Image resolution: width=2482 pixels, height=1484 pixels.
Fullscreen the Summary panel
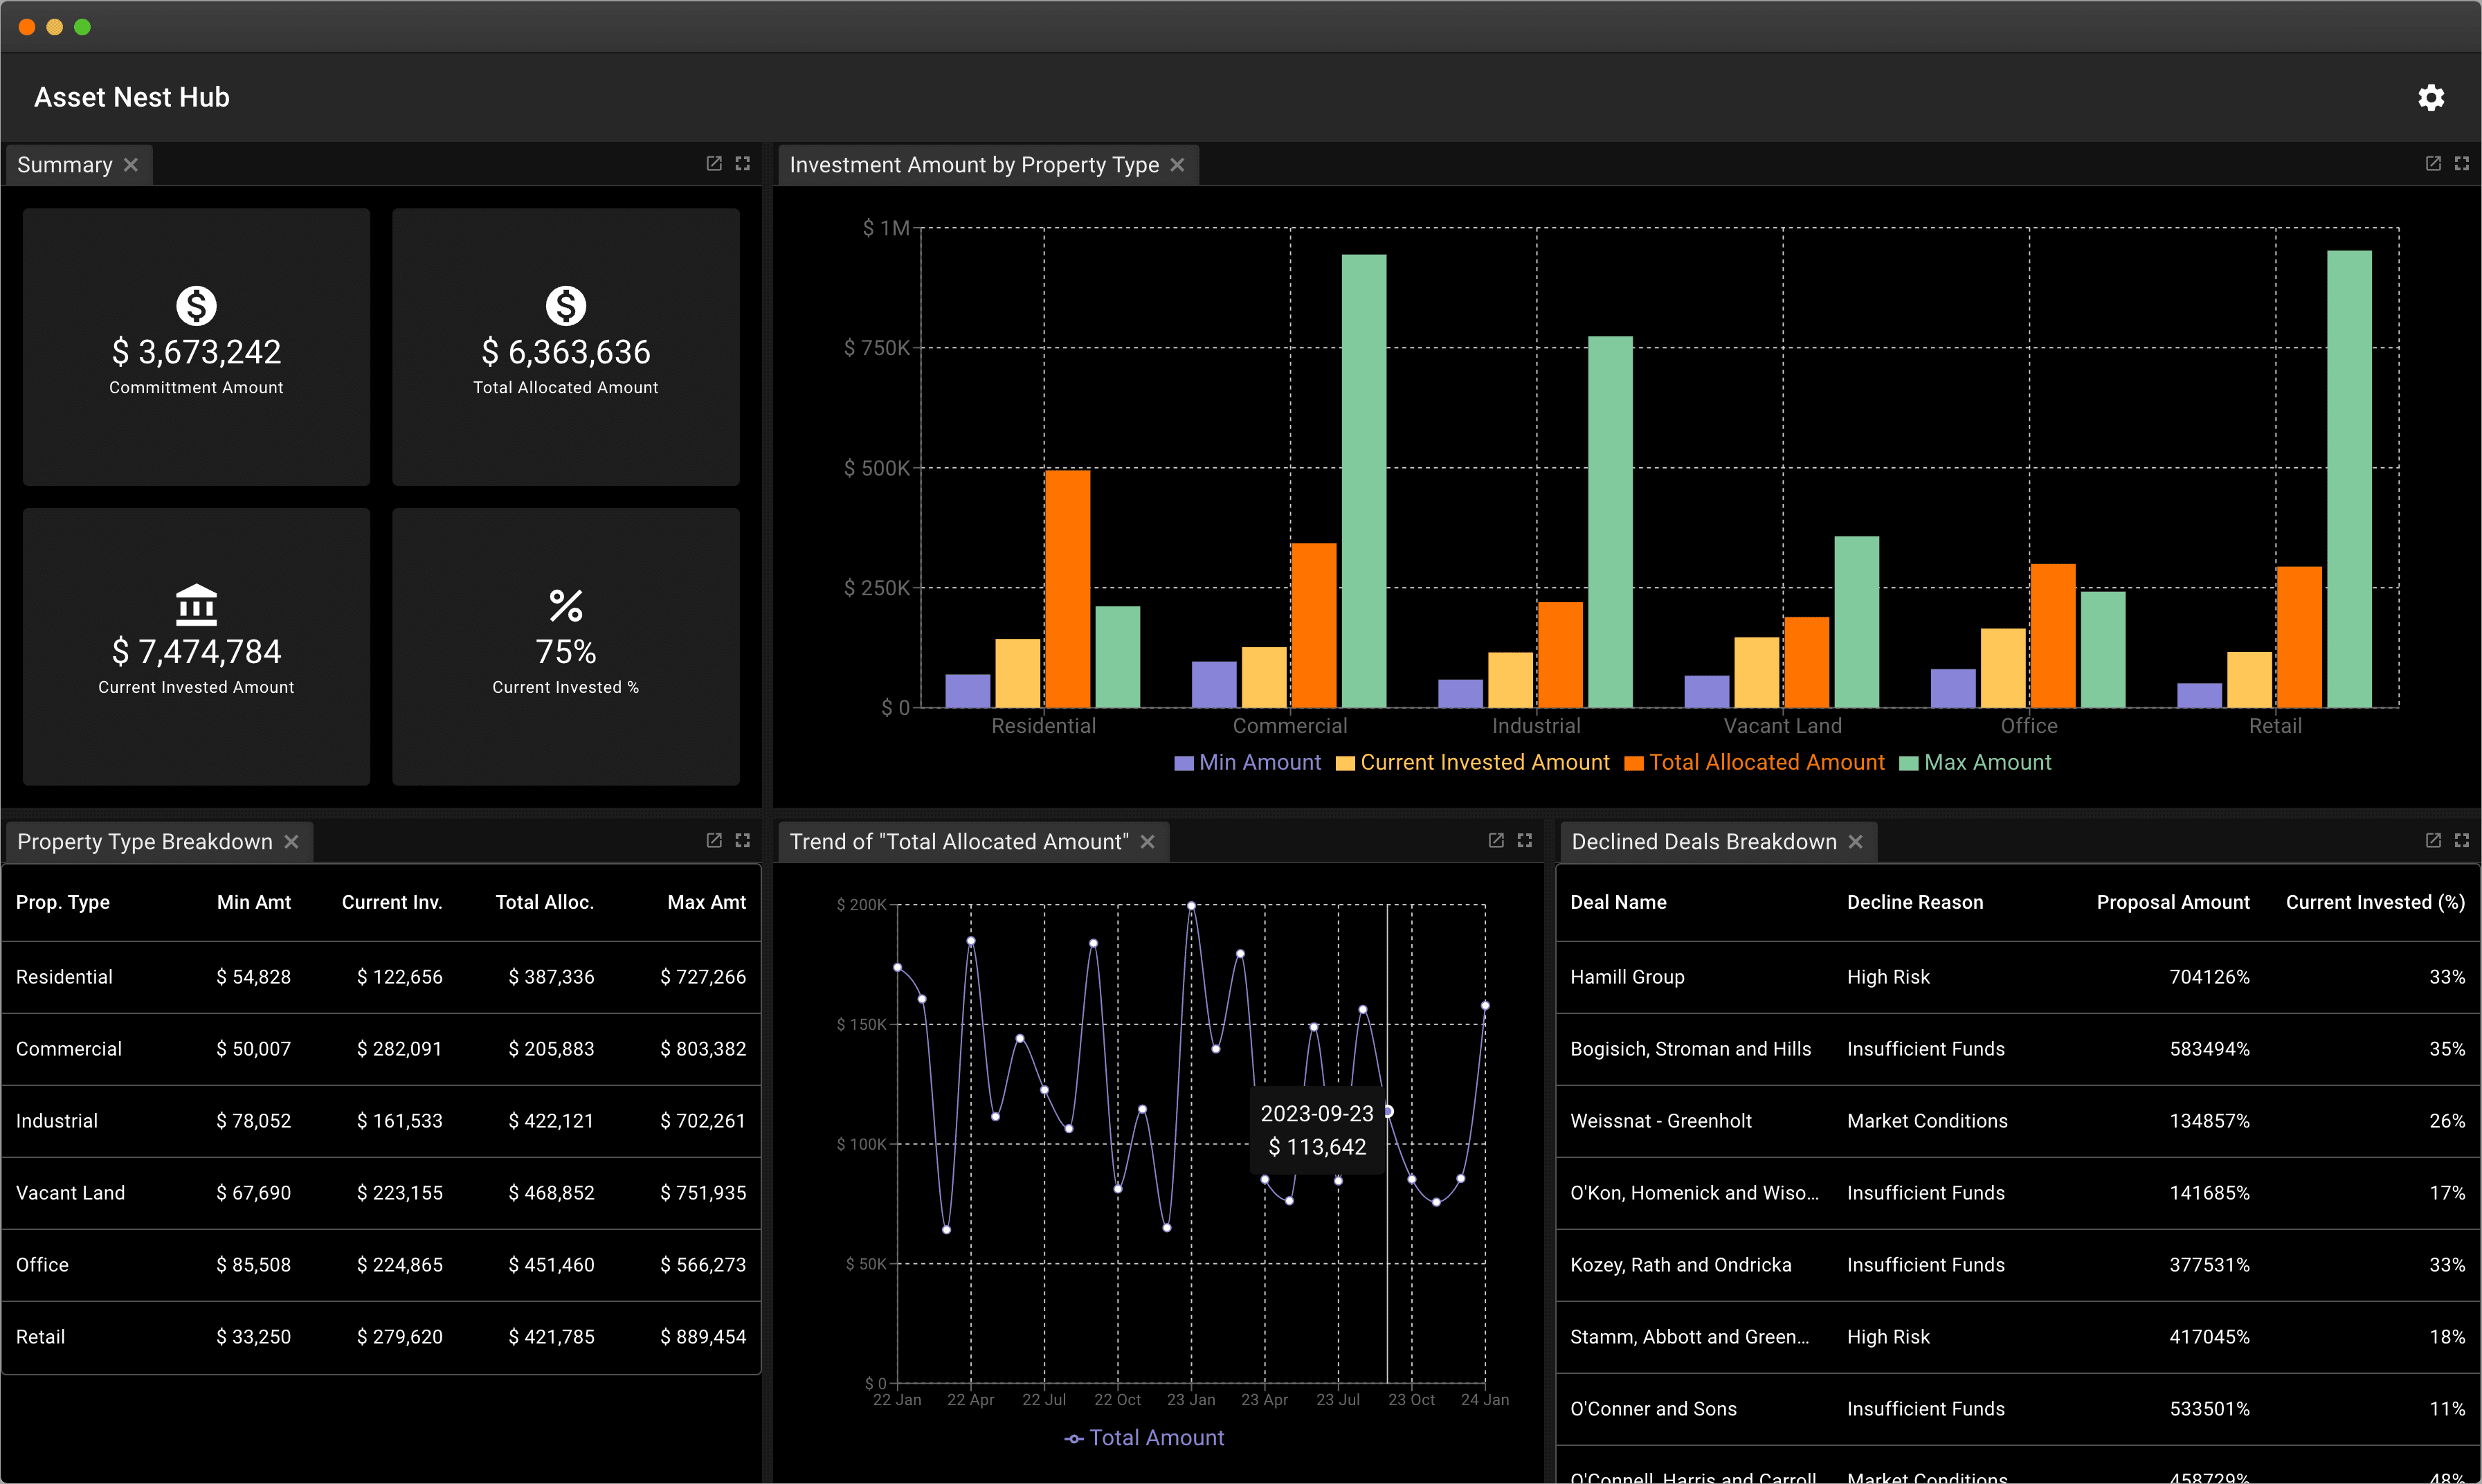743,163
